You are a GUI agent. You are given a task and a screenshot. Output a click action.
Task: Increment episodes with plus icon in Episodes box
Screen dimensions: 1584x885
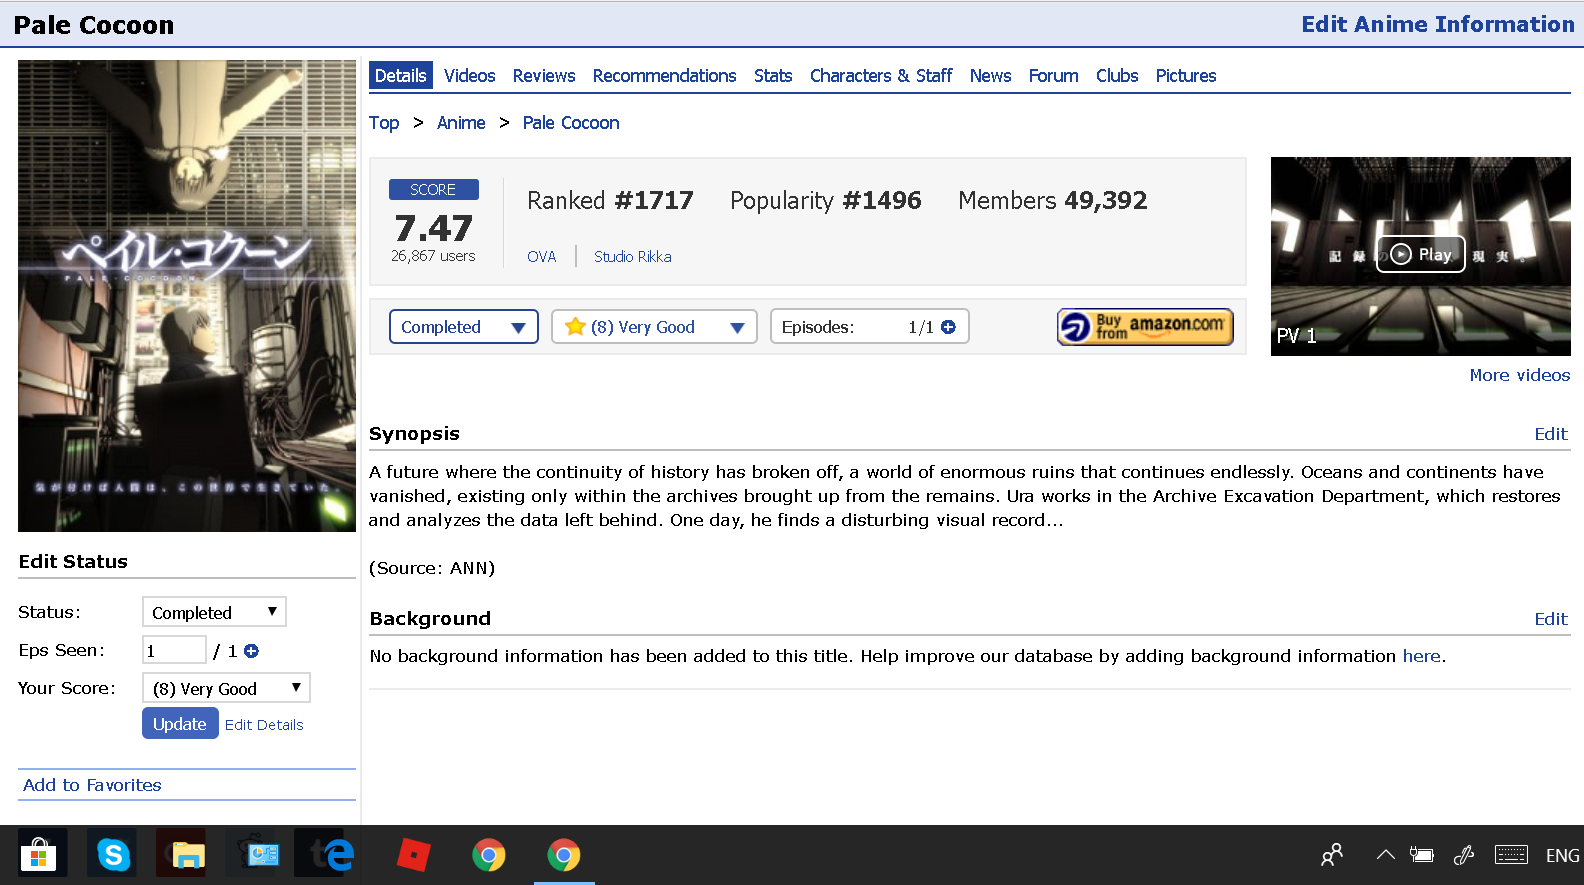948,327
